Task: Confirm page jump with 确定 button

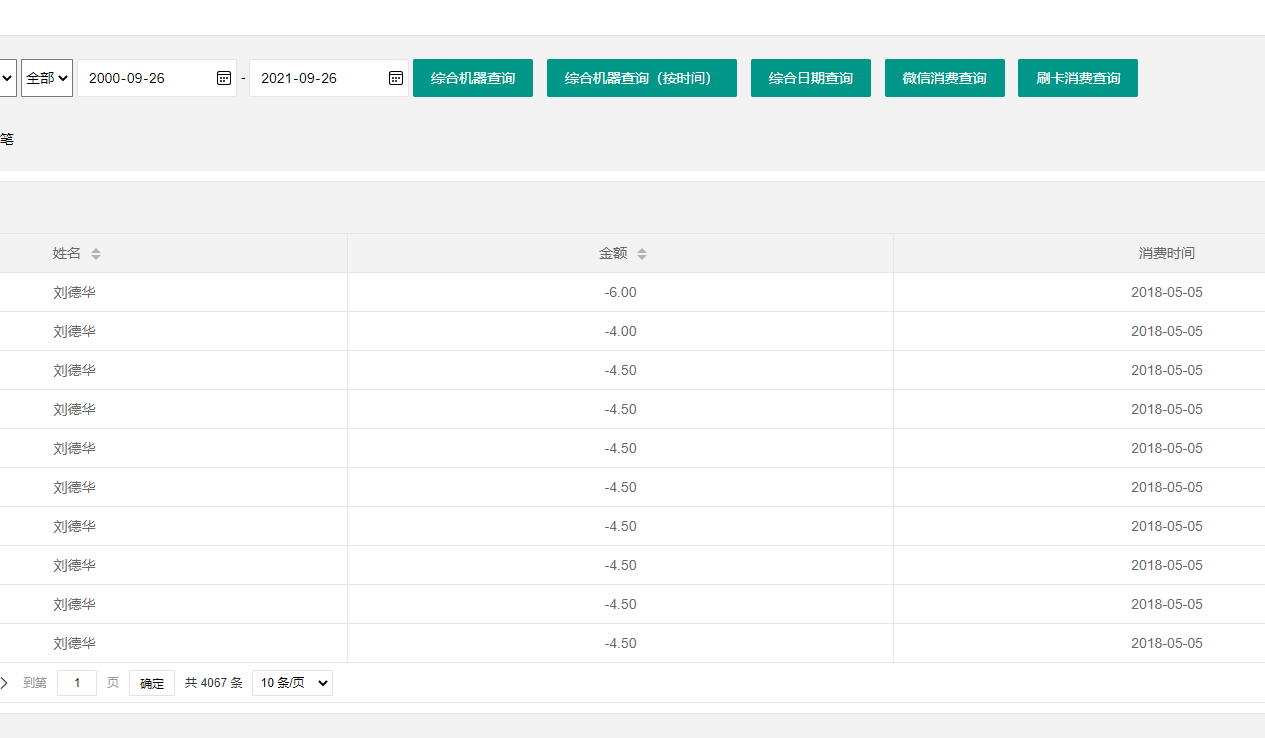Action: [152, 683]
